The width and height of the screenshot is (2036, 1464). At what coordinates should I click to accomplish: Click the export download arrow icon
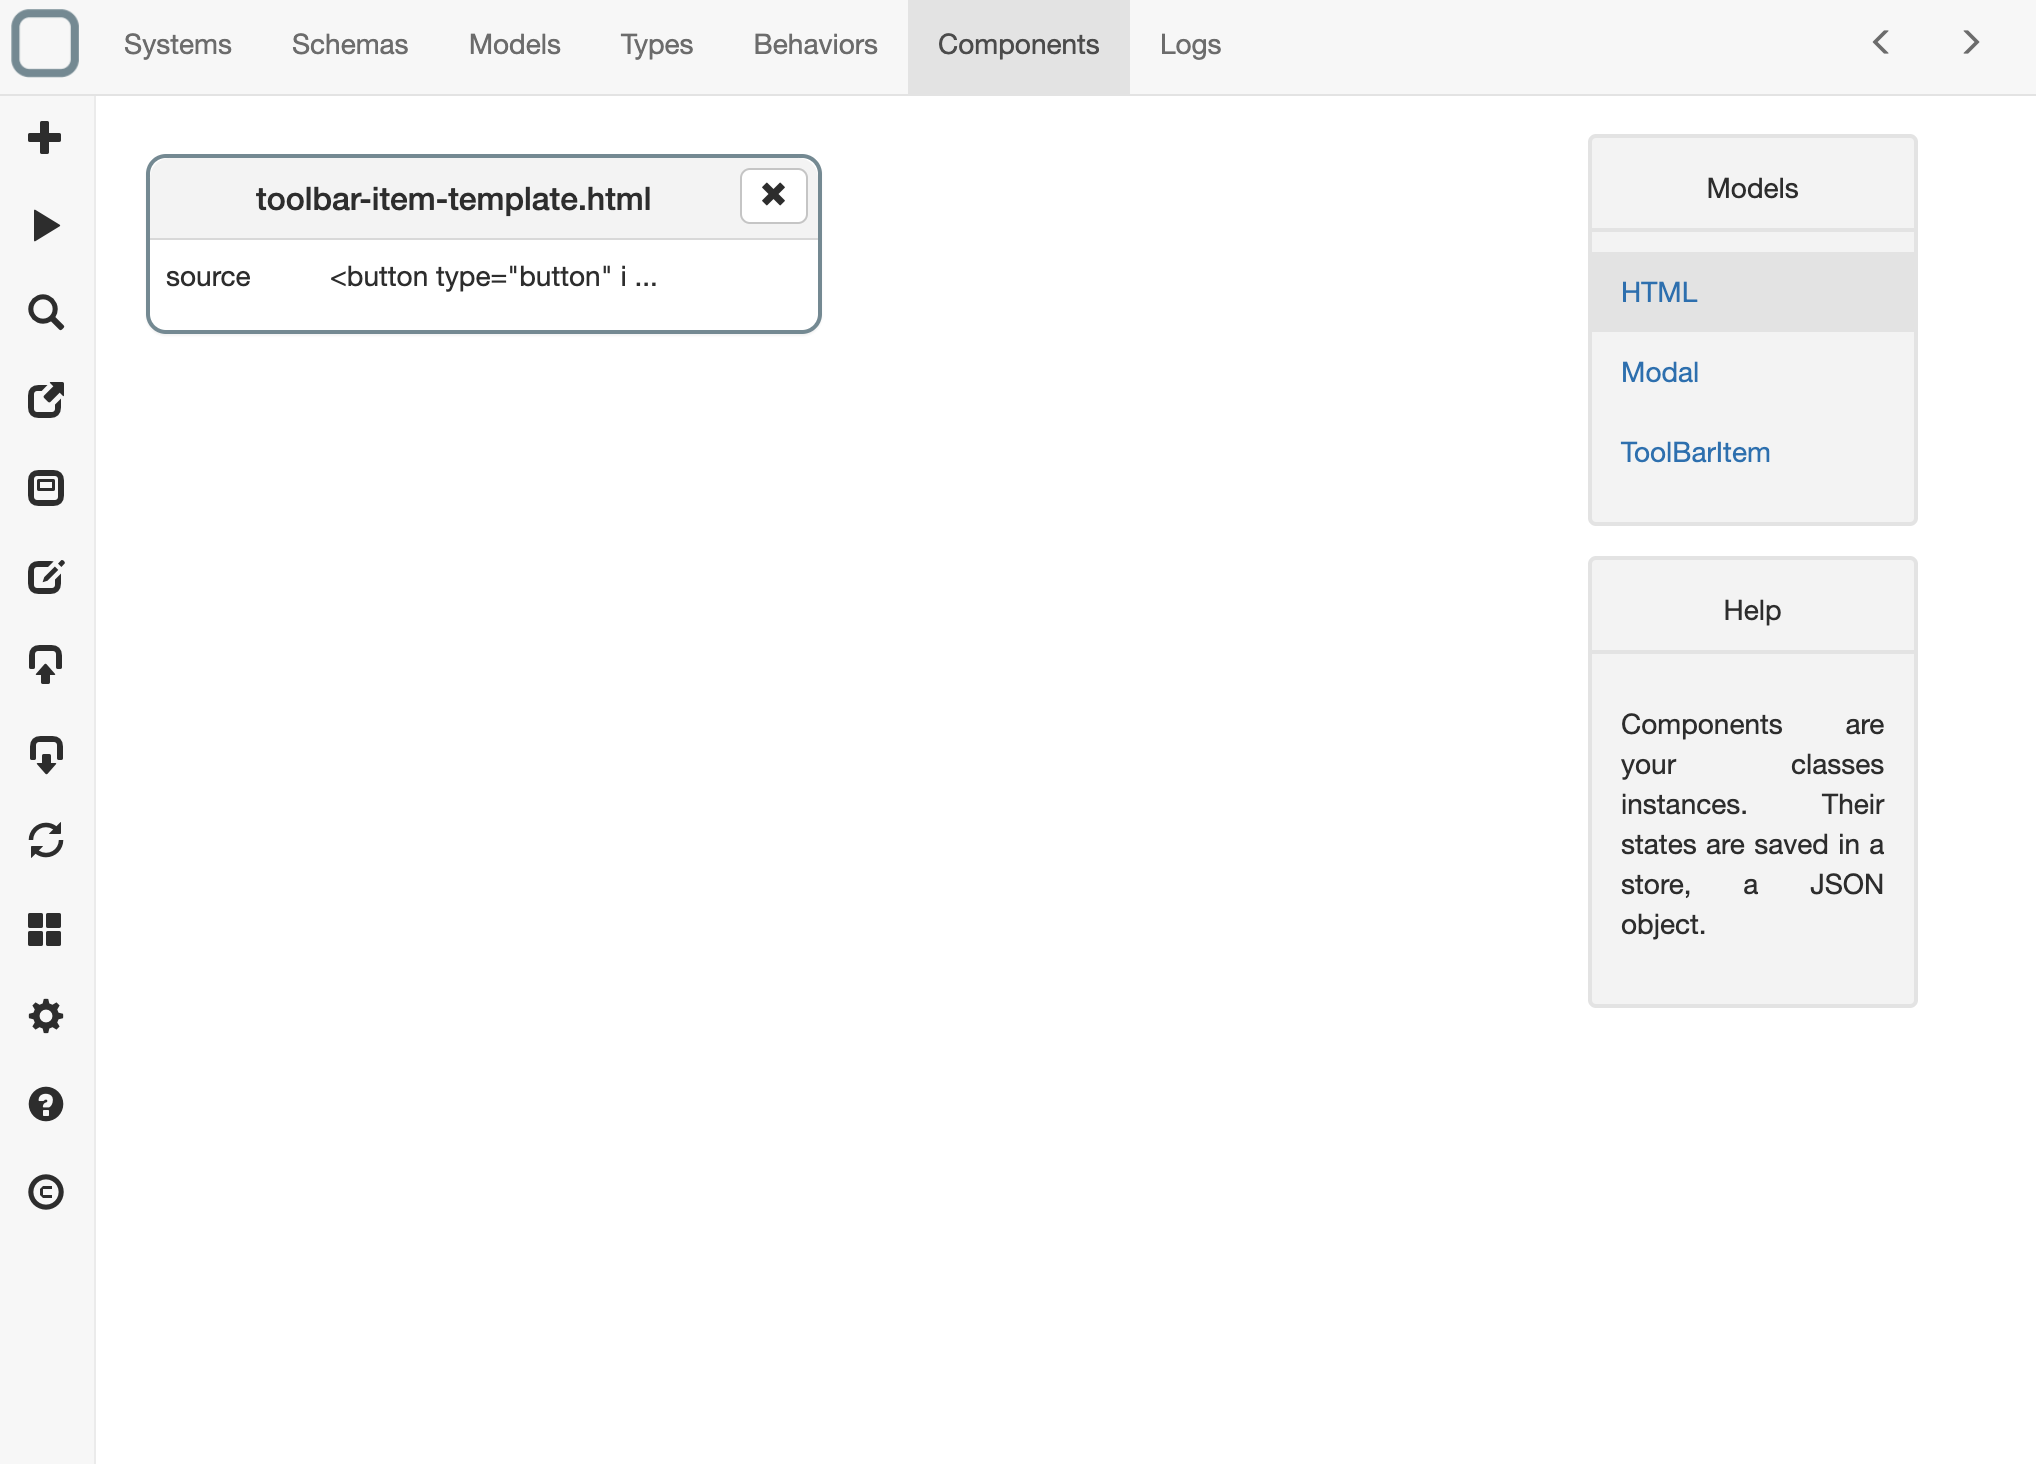[45, 753]
